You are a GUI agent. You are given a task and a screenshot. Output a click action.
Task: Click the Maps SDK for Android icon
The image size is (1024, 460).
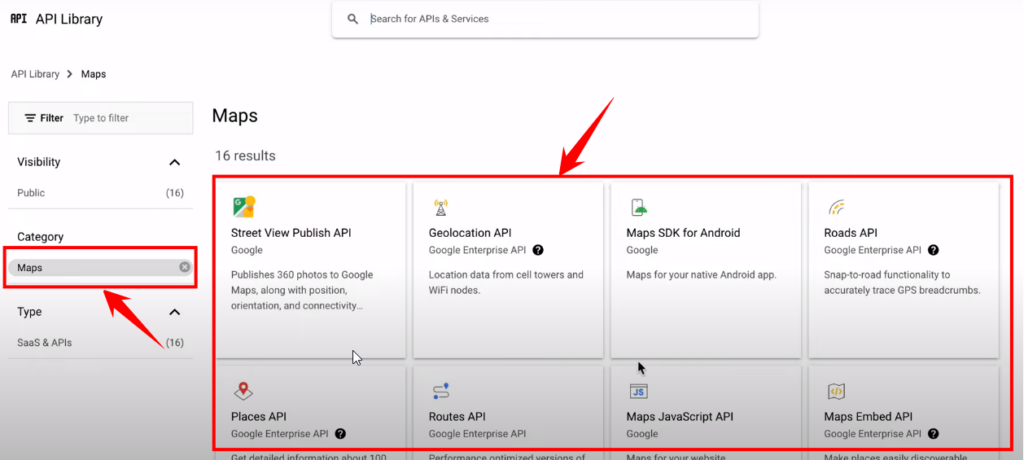pyautogui.click(x=639, y=207)
